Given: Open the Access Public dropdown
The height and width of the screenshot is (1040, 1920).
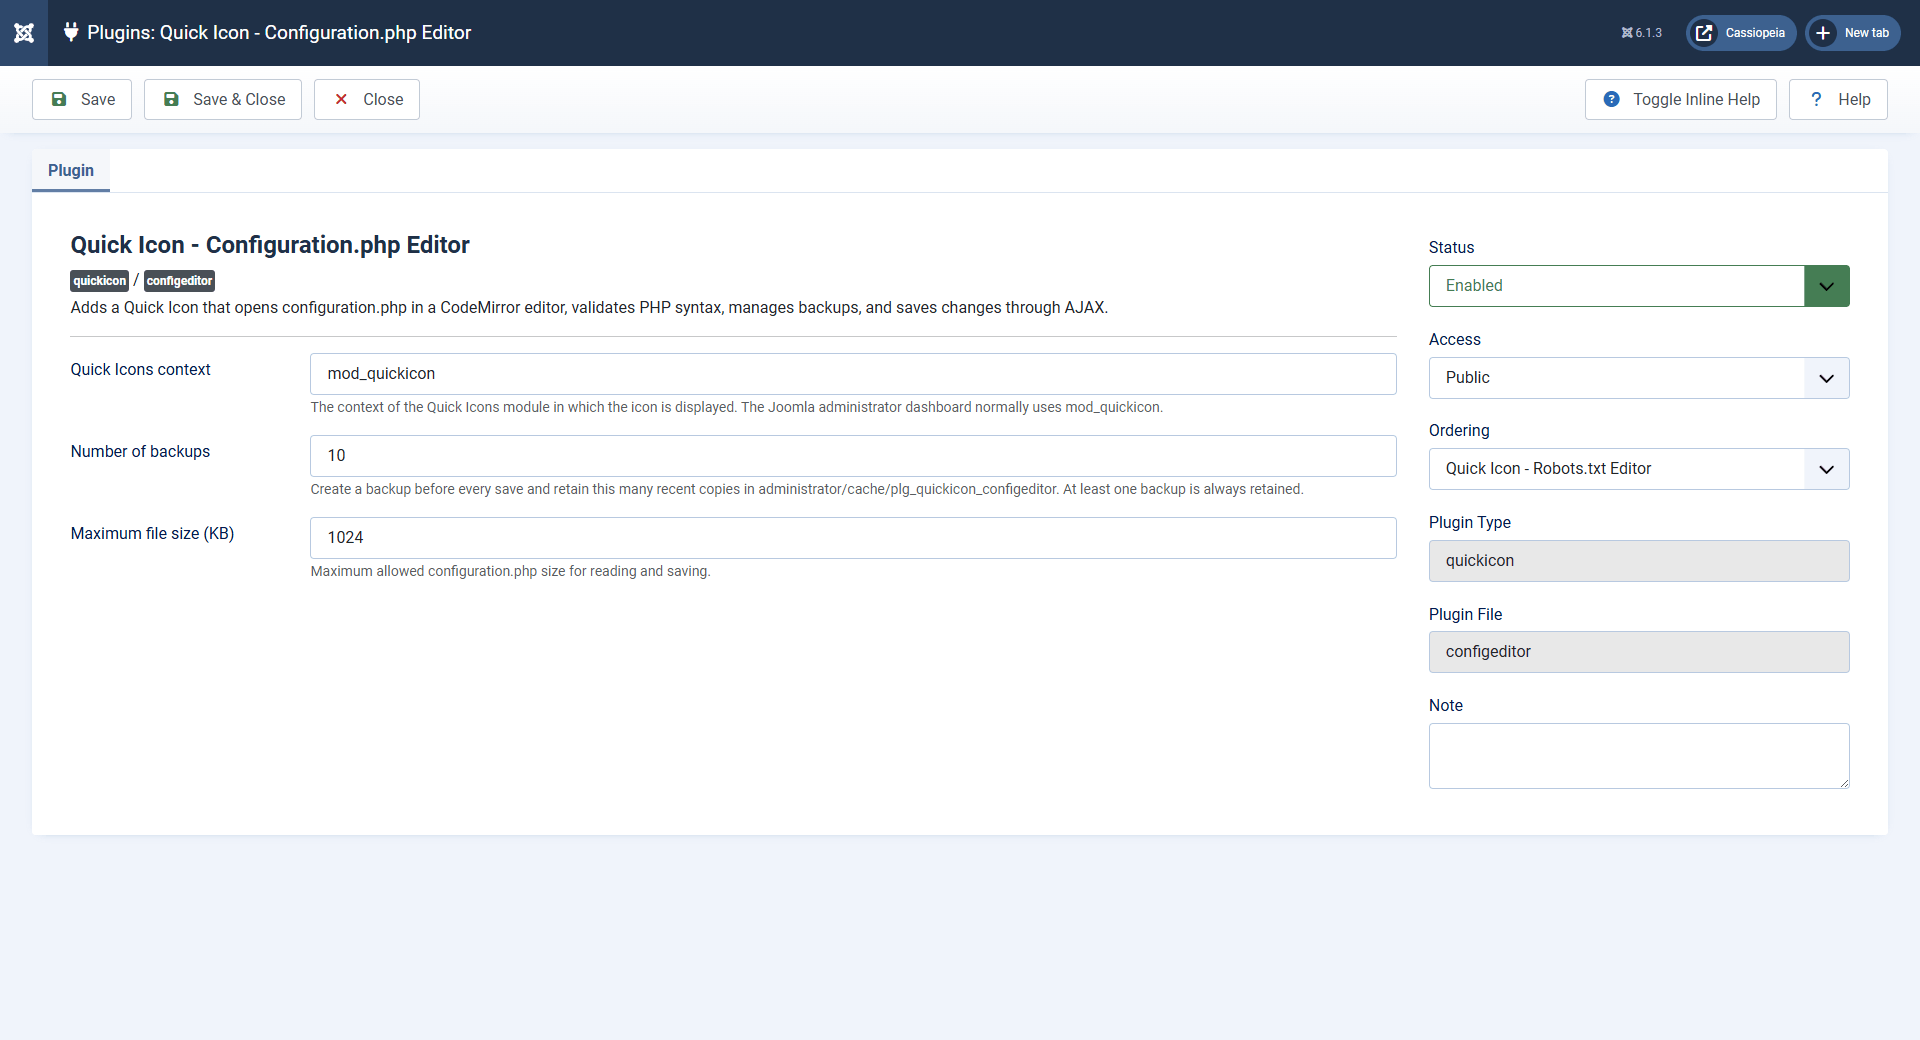Looking at the screenshot, I should click(1638, 378).
